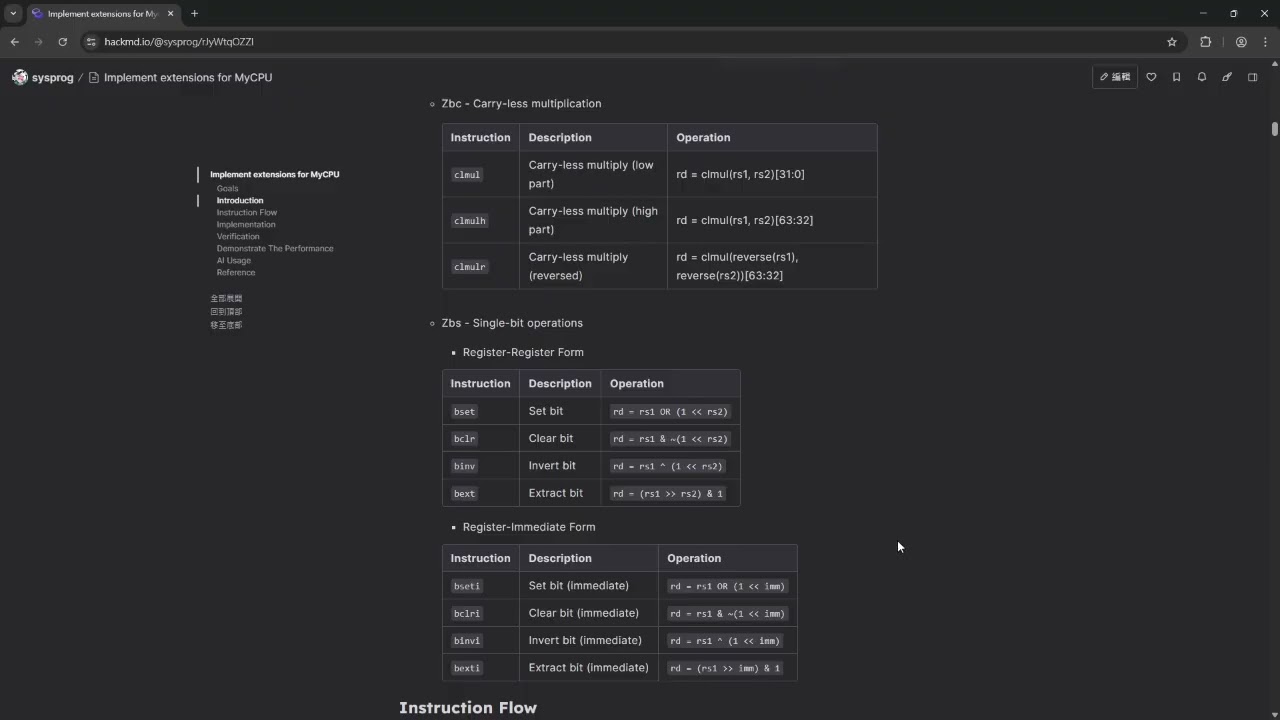This screenshot has width=1280, height=720.
Task: Open the paintbrush customize icon
Action: point(1227,77)
